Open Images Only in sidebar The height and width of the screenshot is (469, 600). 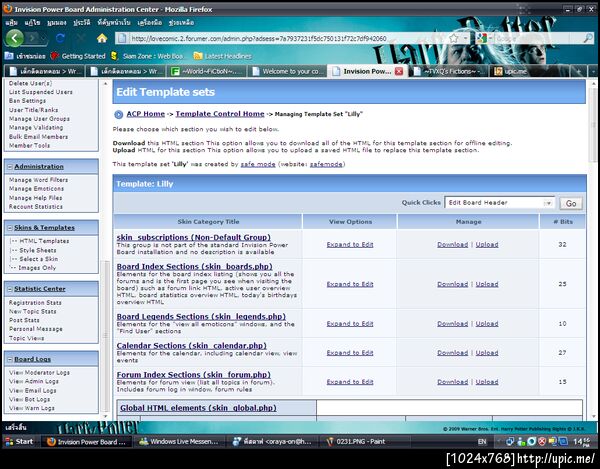click(x=37, y=268)
